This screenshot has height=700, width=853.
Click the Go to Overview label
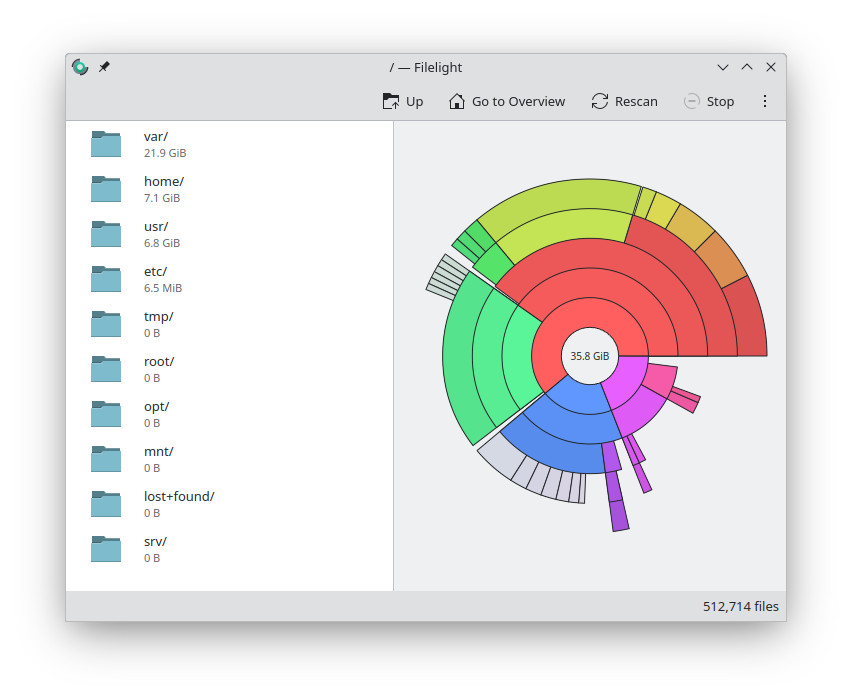pyautogui.click(x=518, y=102)
